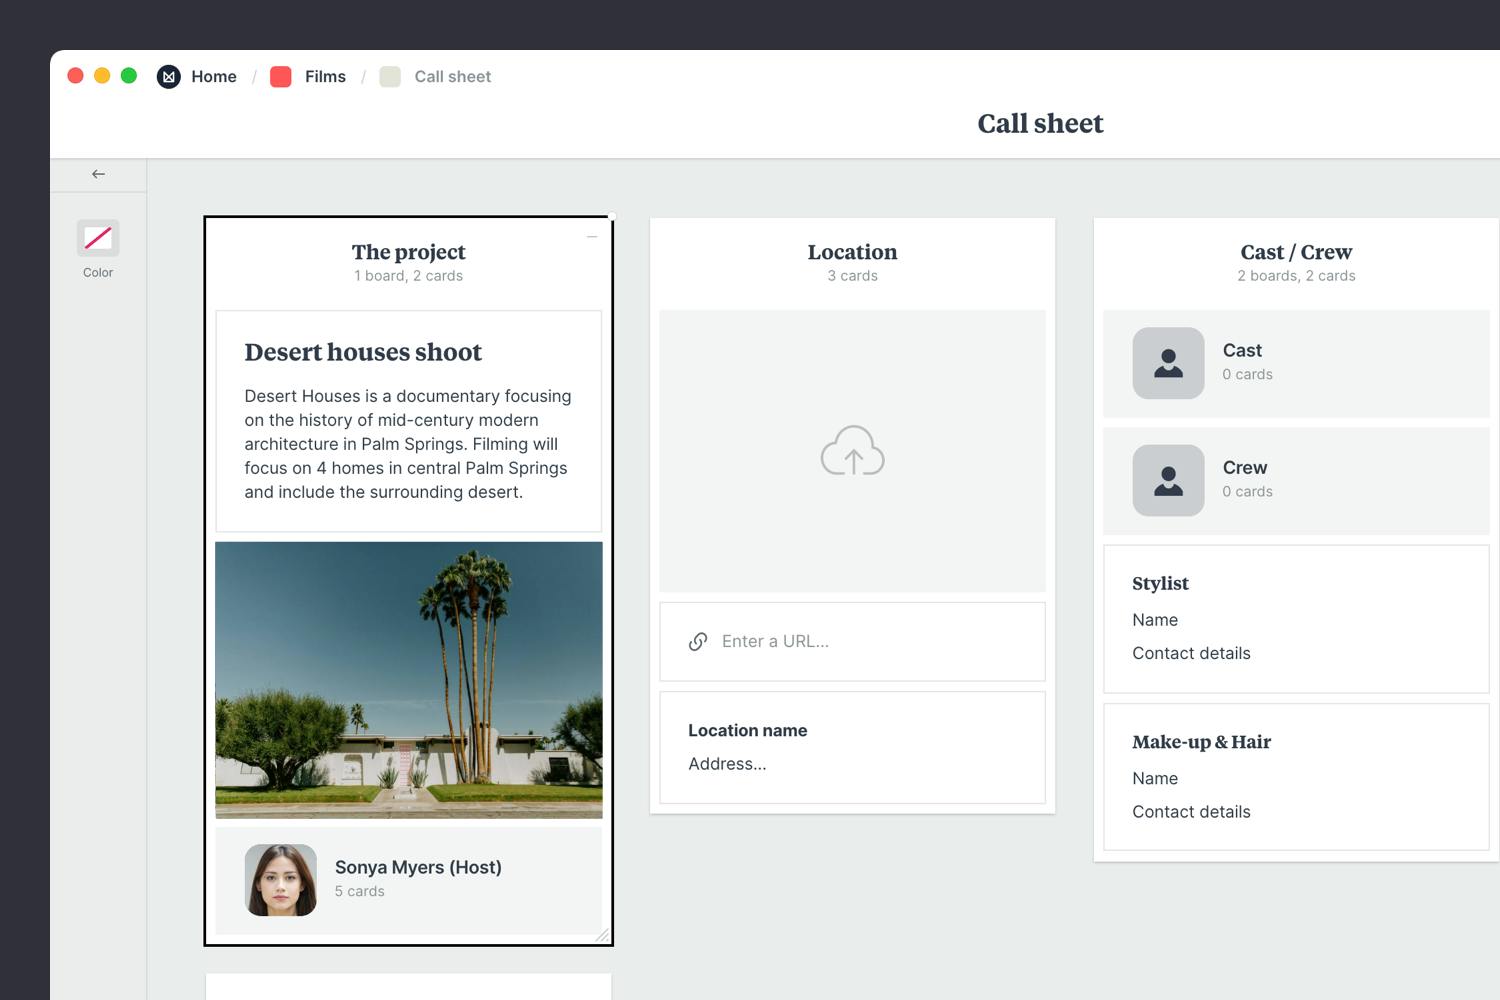
Task: Click the Location name card
Action: (x=852, y=747)
